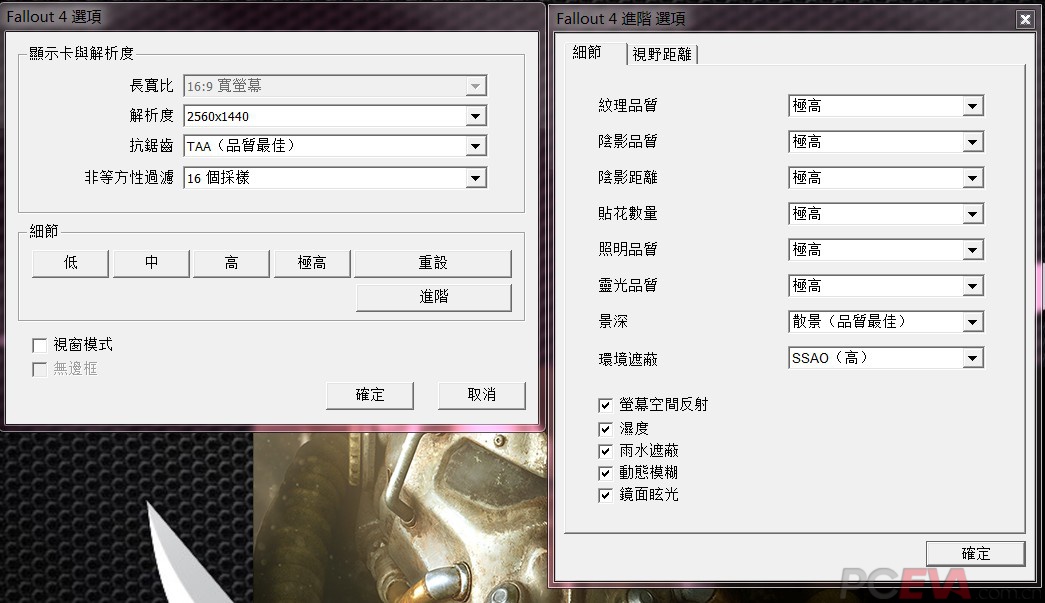The width and height of the screenshot is (1045, 603).
Task: Close the Fallout 4 進階選項 window
Action: 1025,19
